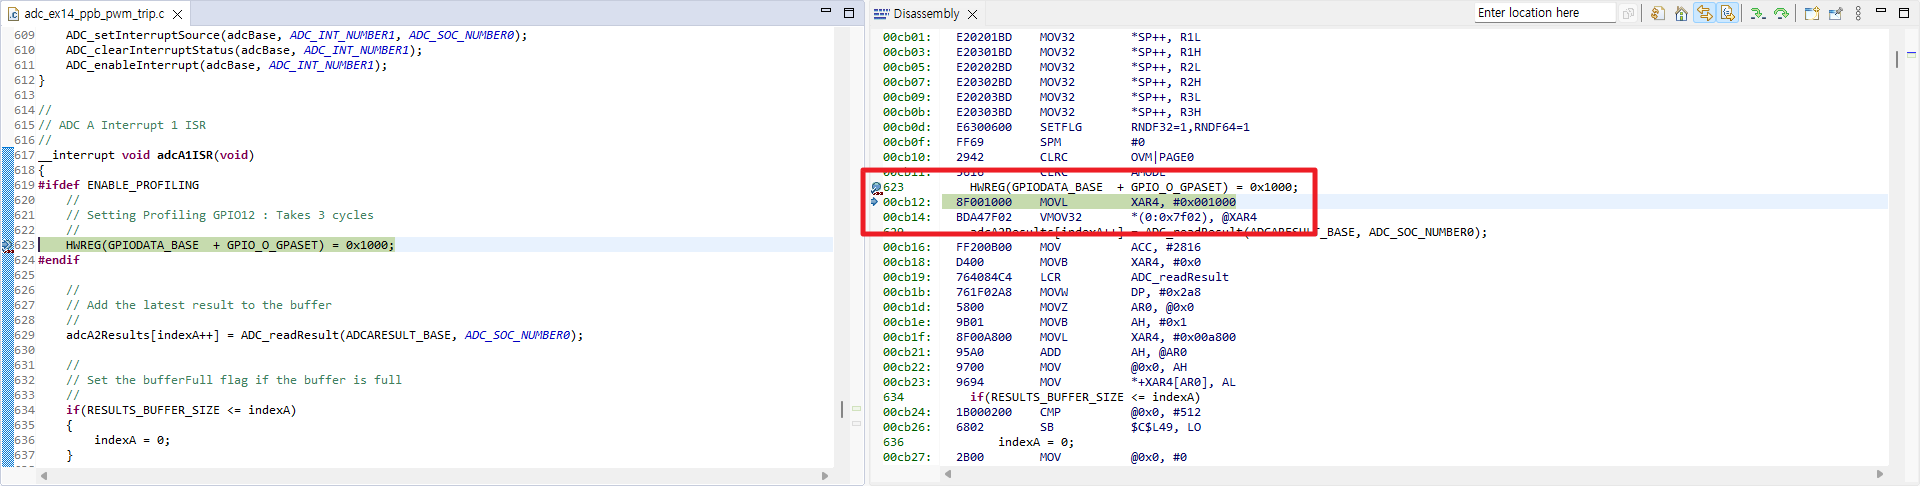
Task: Minimize the source editor panel
Action: point(826,11)
